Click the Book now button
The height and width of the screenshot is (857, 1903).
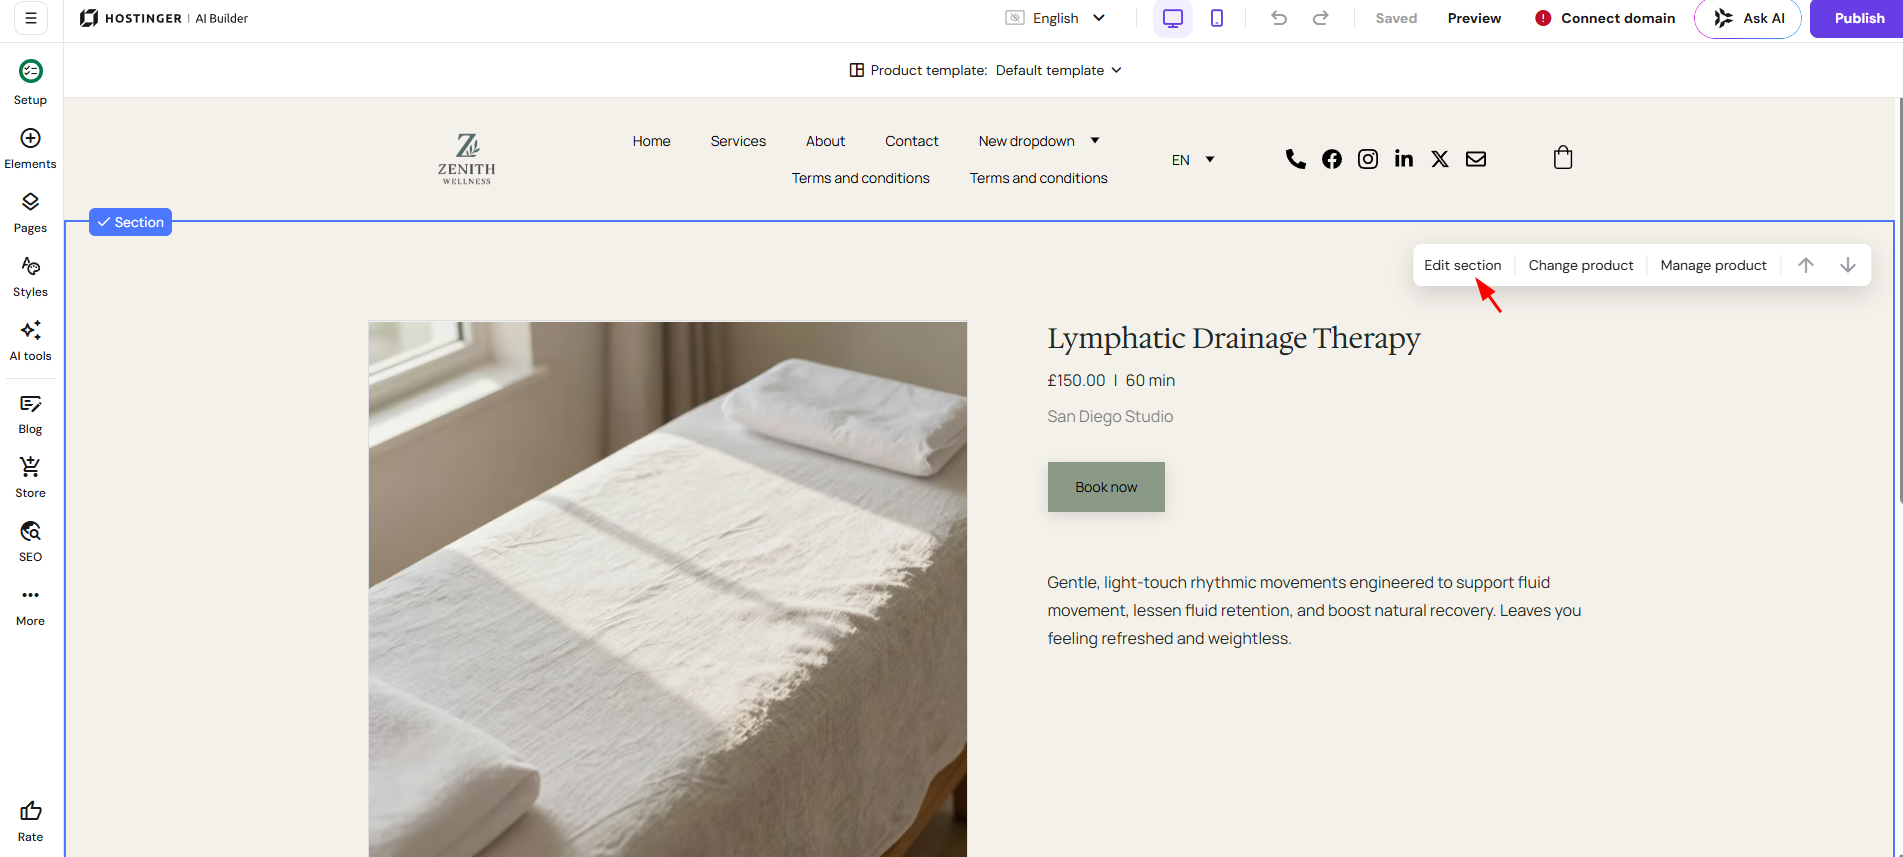(x=1106, y=487)
